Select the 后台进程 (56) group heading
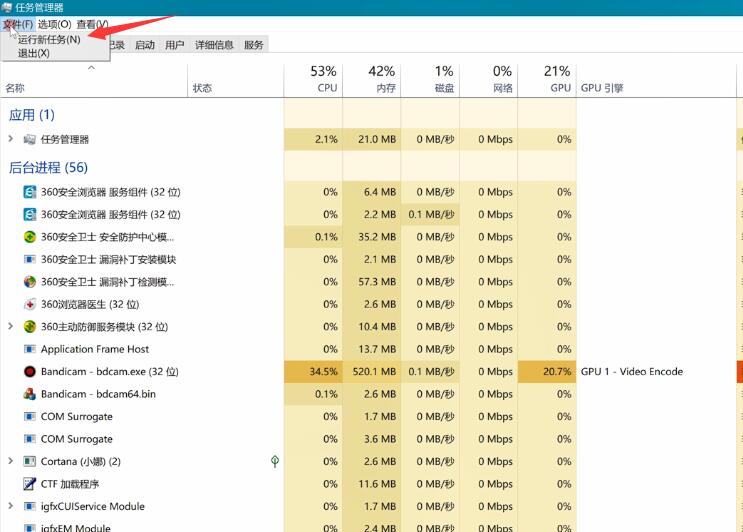Screen dimensions: 743x532 tap(48, 167)
